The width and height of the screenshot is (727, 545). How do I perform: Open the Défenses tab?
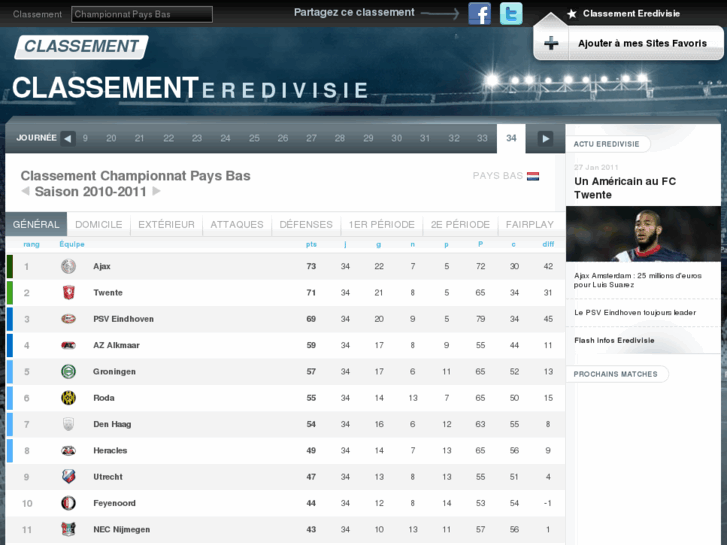306,224
